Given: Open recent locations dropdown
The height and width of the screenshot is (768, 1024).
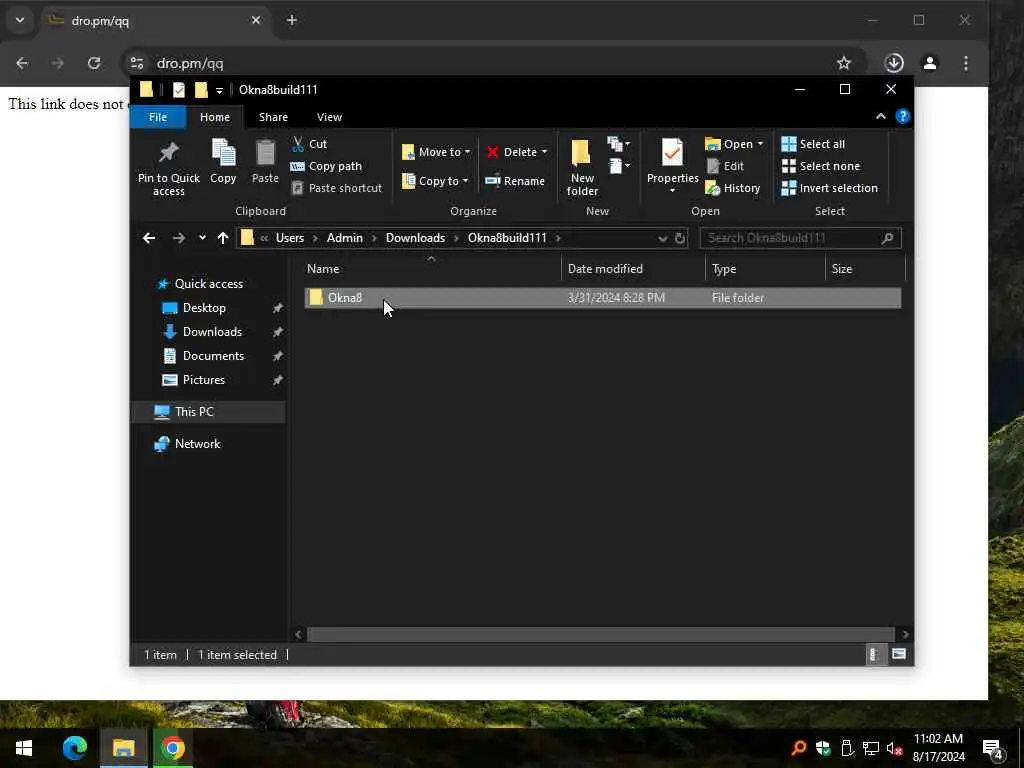Looking at the screenshot, I should [202, 238].
